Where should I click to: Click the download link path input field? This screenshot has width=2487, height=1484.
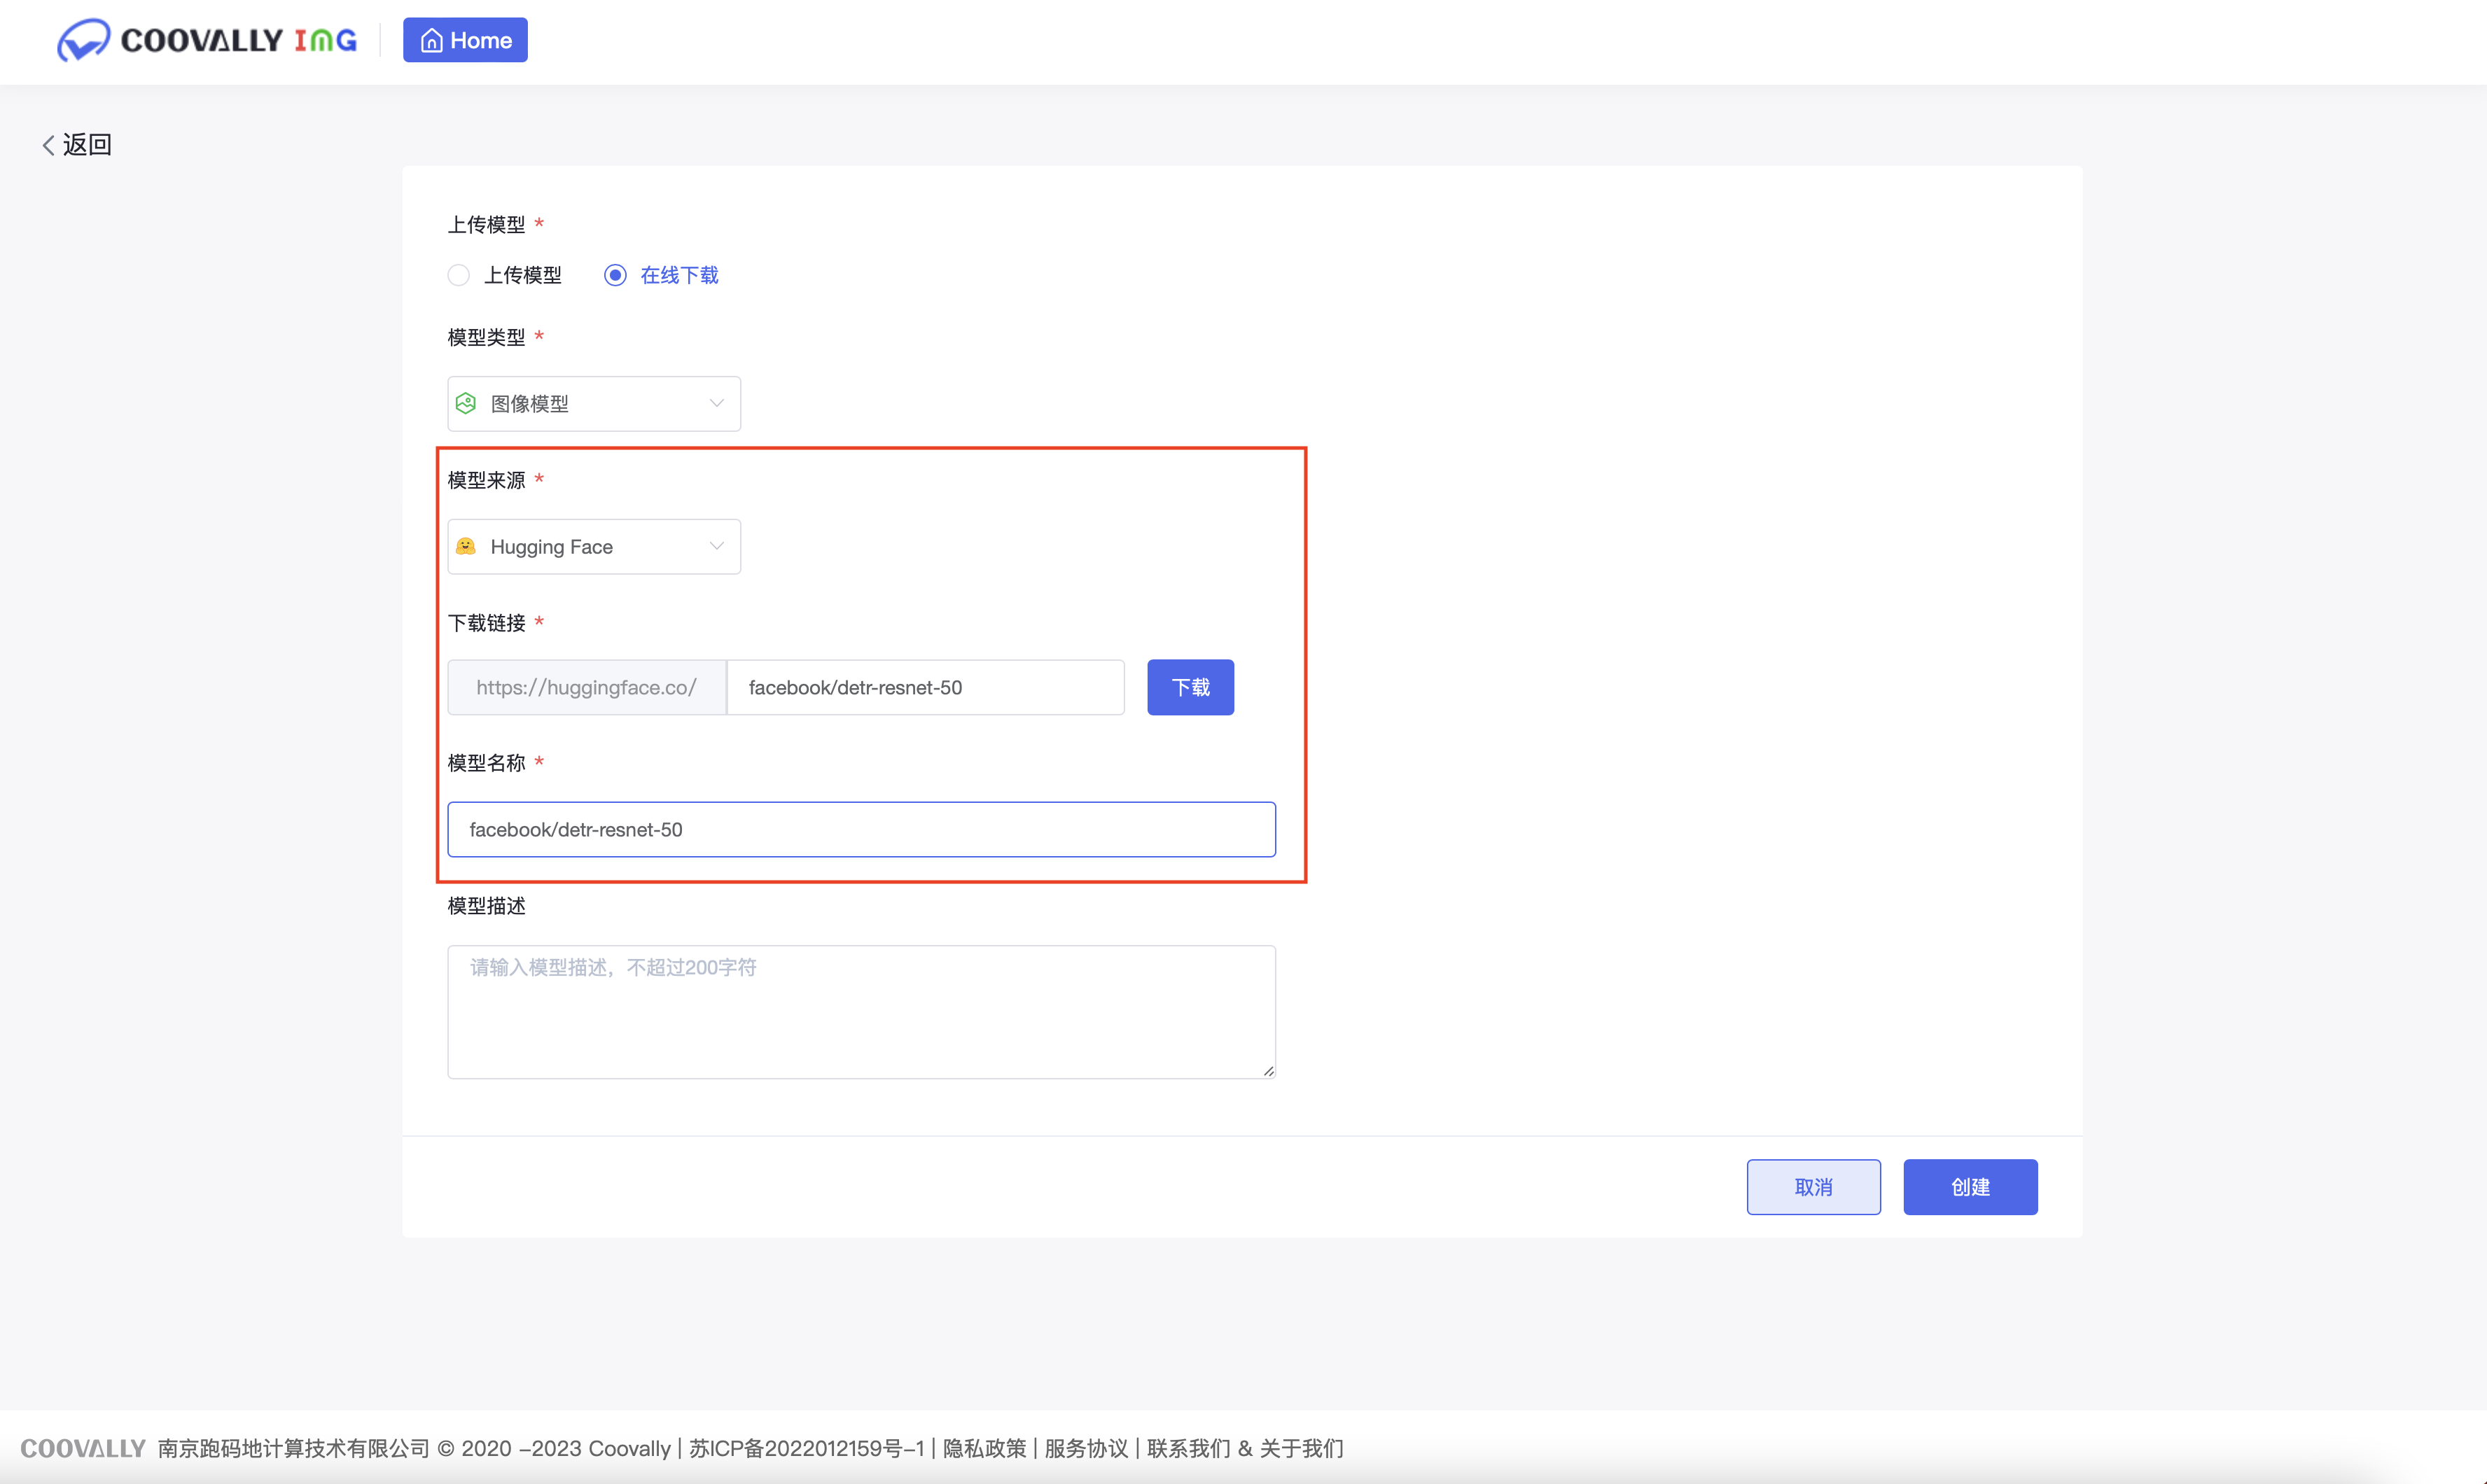(925, 687)
